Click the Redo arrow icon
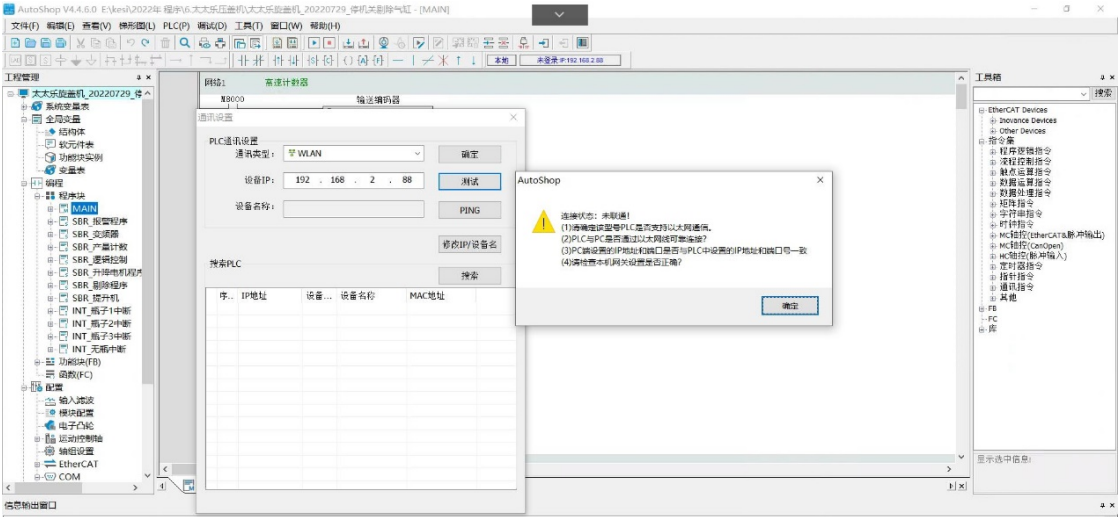 146,42
